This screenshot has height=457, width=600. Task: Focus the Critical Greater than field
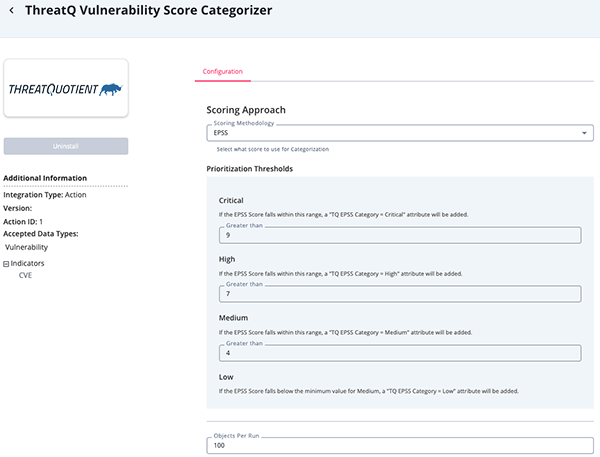pyautogui.click(x=400, y=235)
